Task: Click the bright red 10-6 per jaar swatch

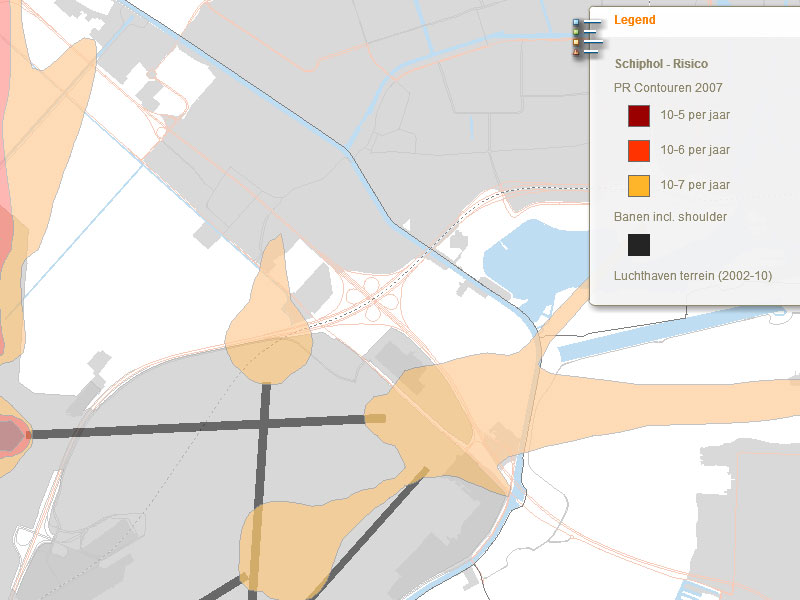Action: click(639, 151)
